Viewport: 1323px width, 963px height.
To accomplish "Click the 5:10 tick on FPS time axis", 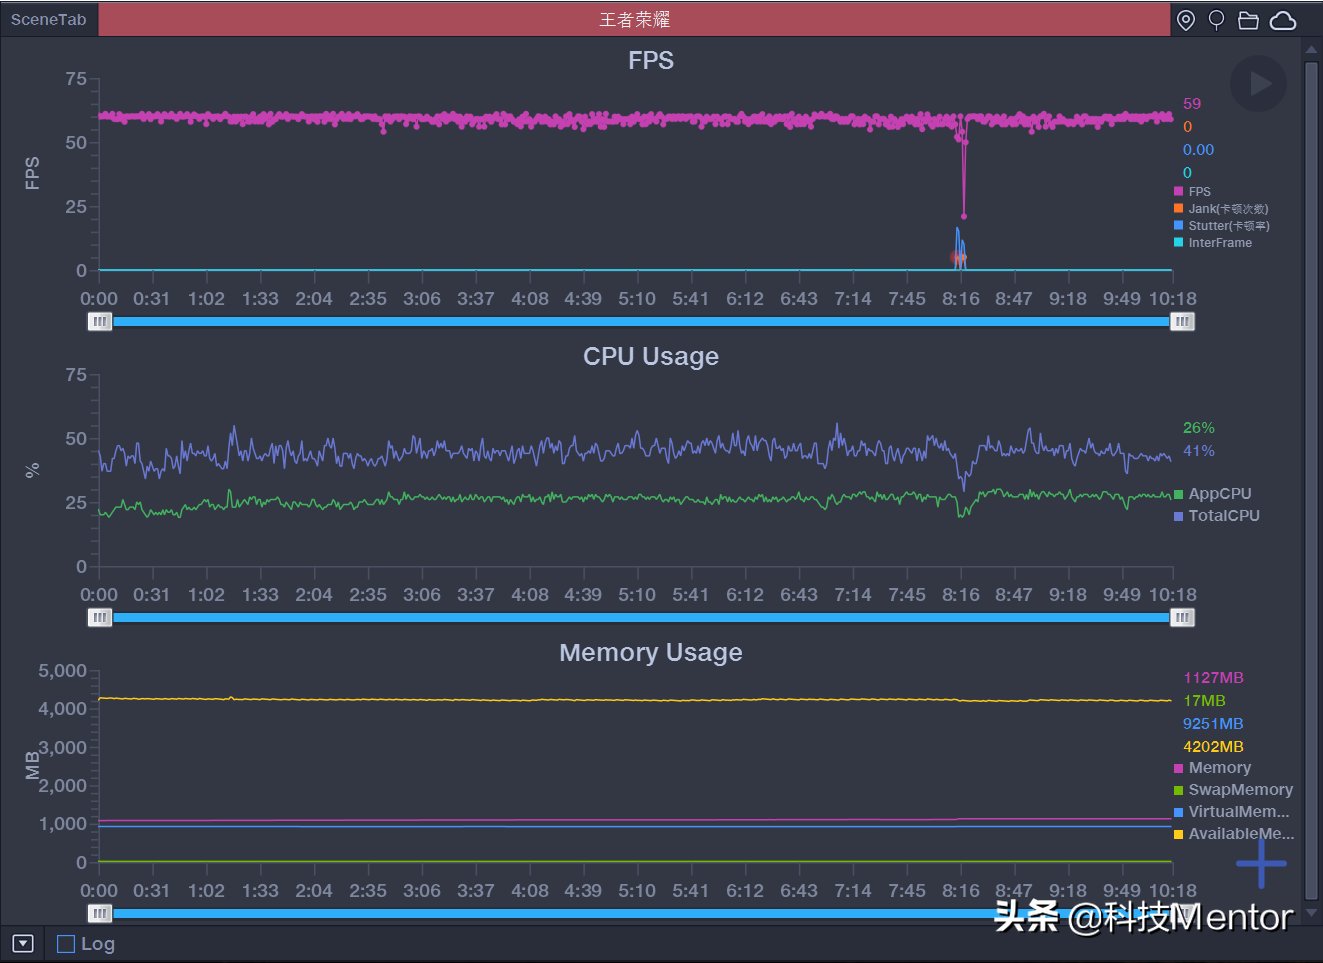I will 637,298.
